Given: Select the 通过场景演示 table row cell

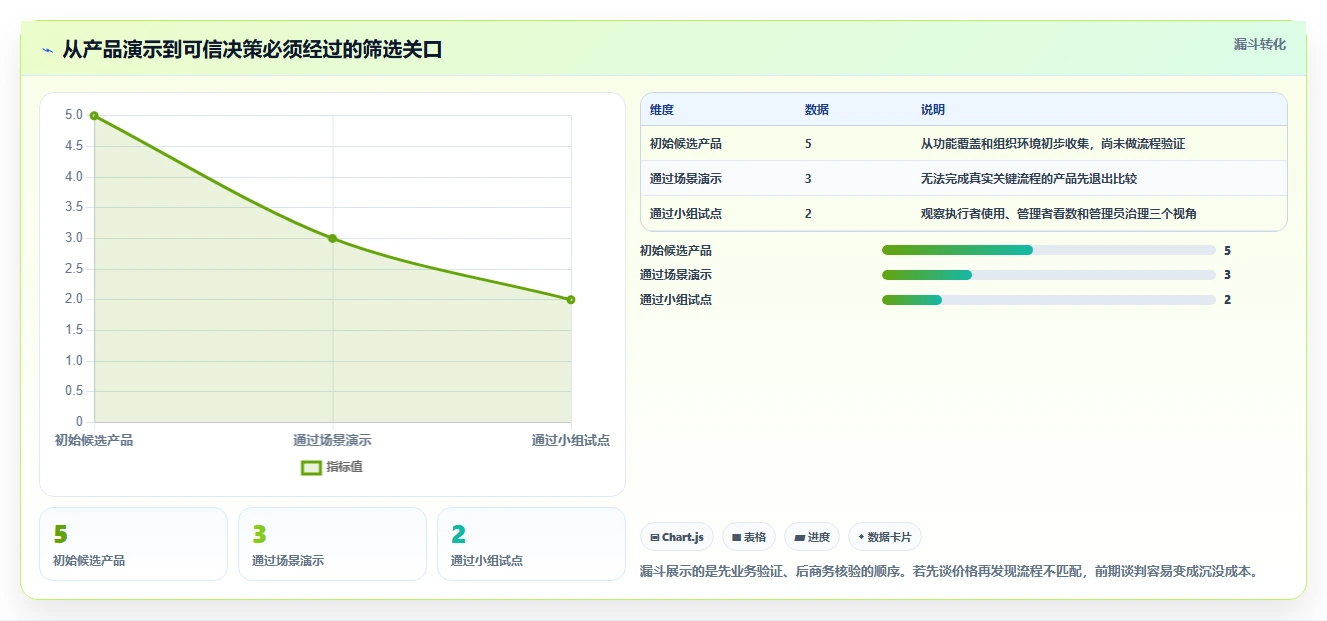Looking at the screenshot, I should pyautogui.click(x=686, y=179).
